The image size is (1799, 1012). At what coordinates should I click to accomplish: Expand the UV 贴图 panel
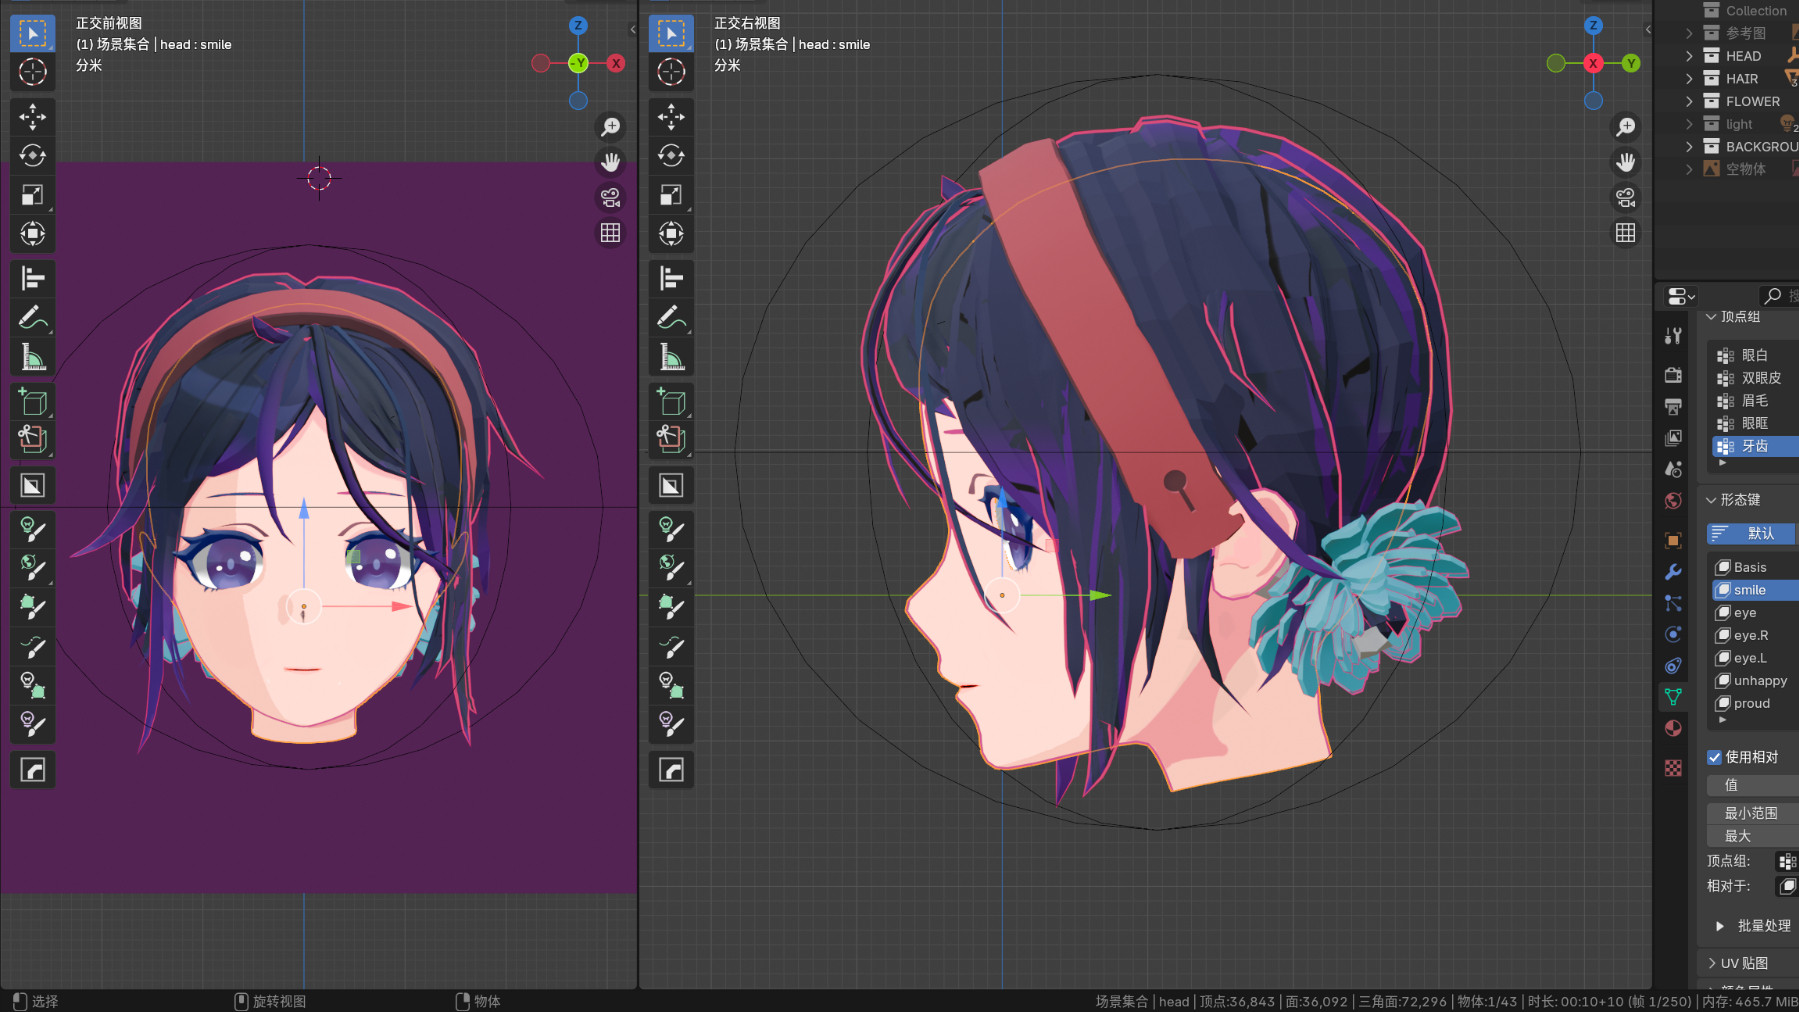[1712, 963]
